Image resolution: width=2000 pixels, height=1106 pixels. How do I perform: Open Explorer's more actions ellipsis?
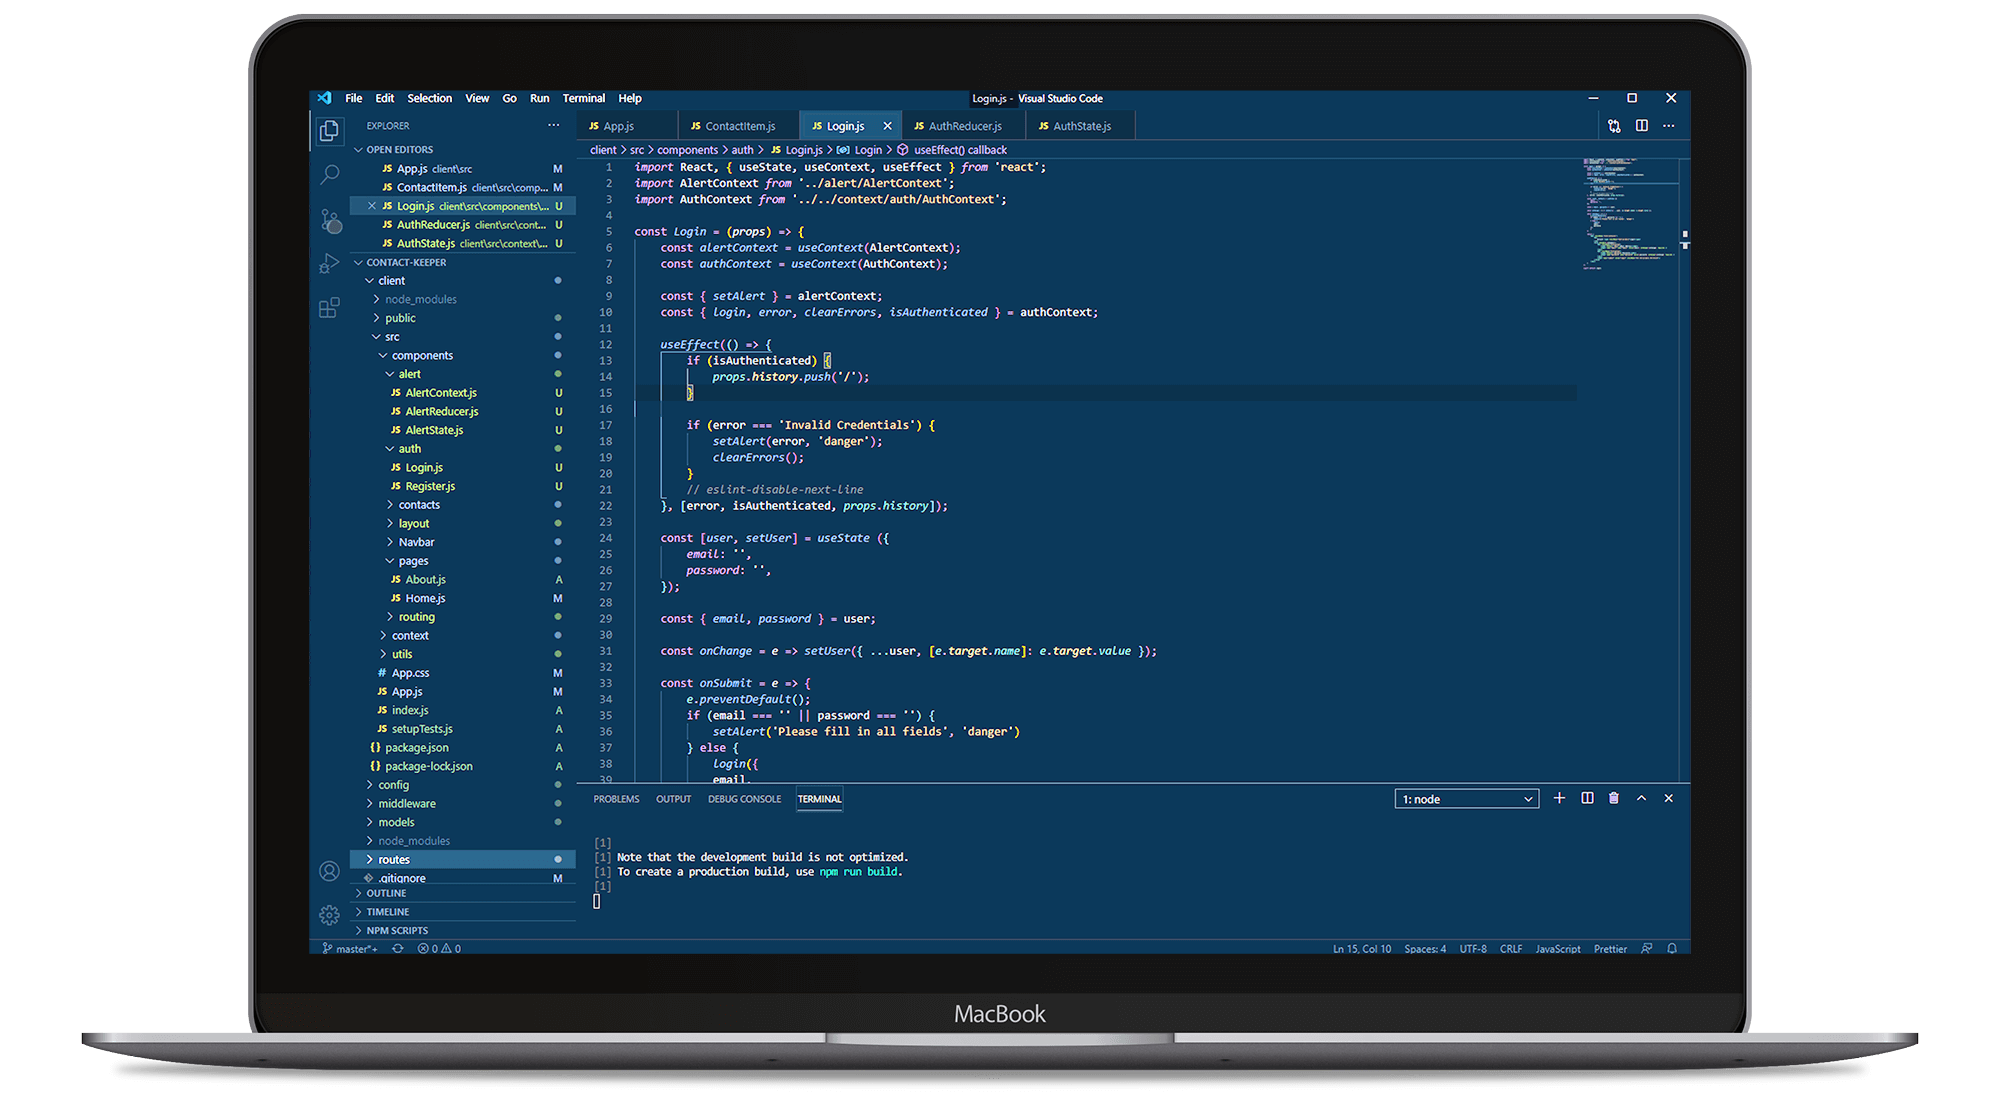click(x=553, y=126)
